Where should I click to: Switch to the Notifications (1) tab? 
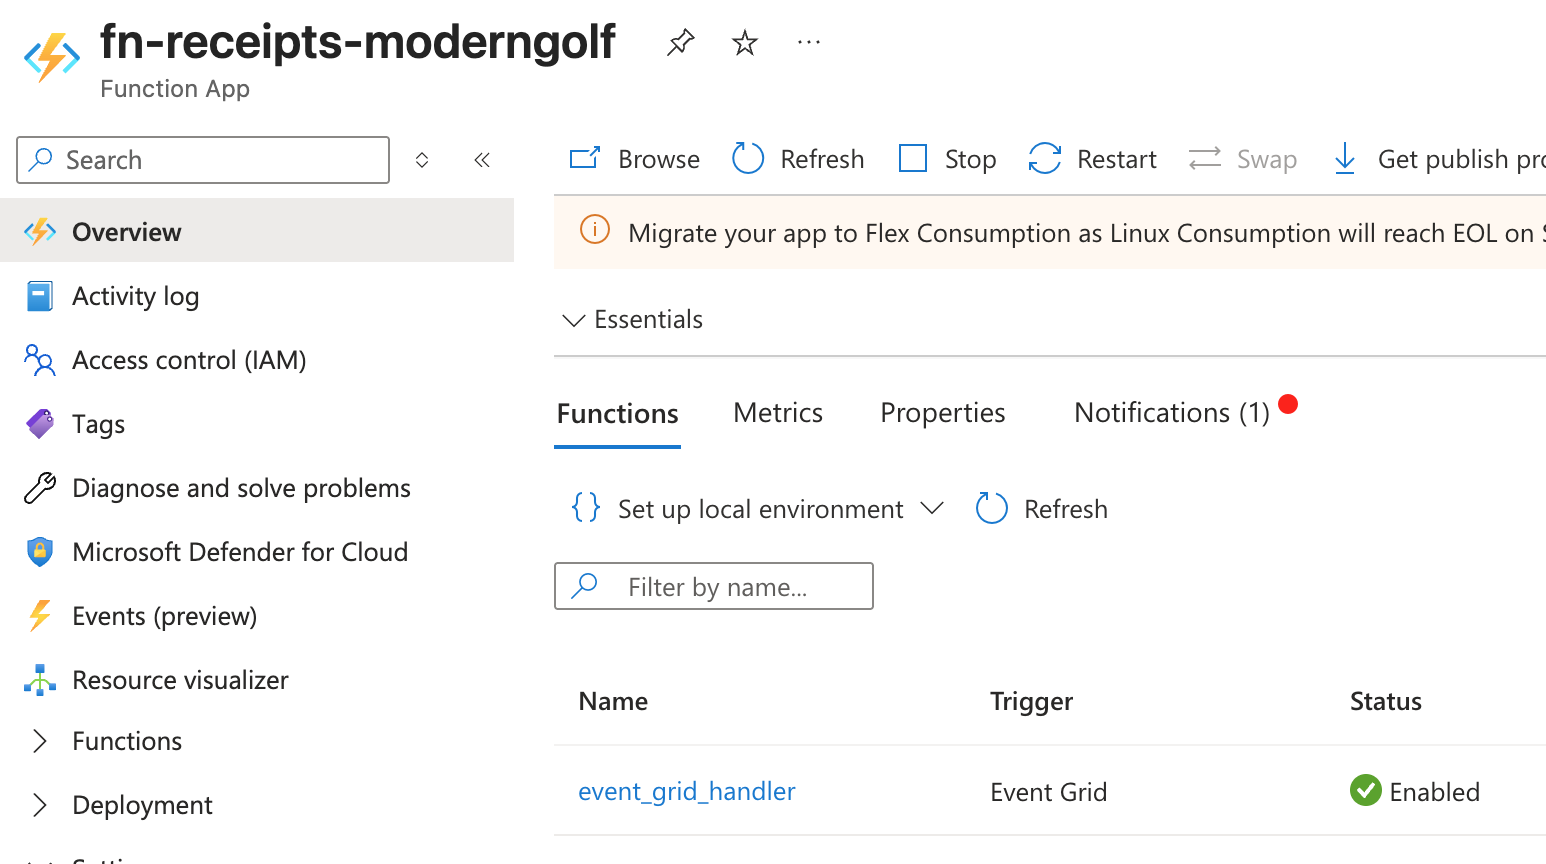(x=1171, y=413)
